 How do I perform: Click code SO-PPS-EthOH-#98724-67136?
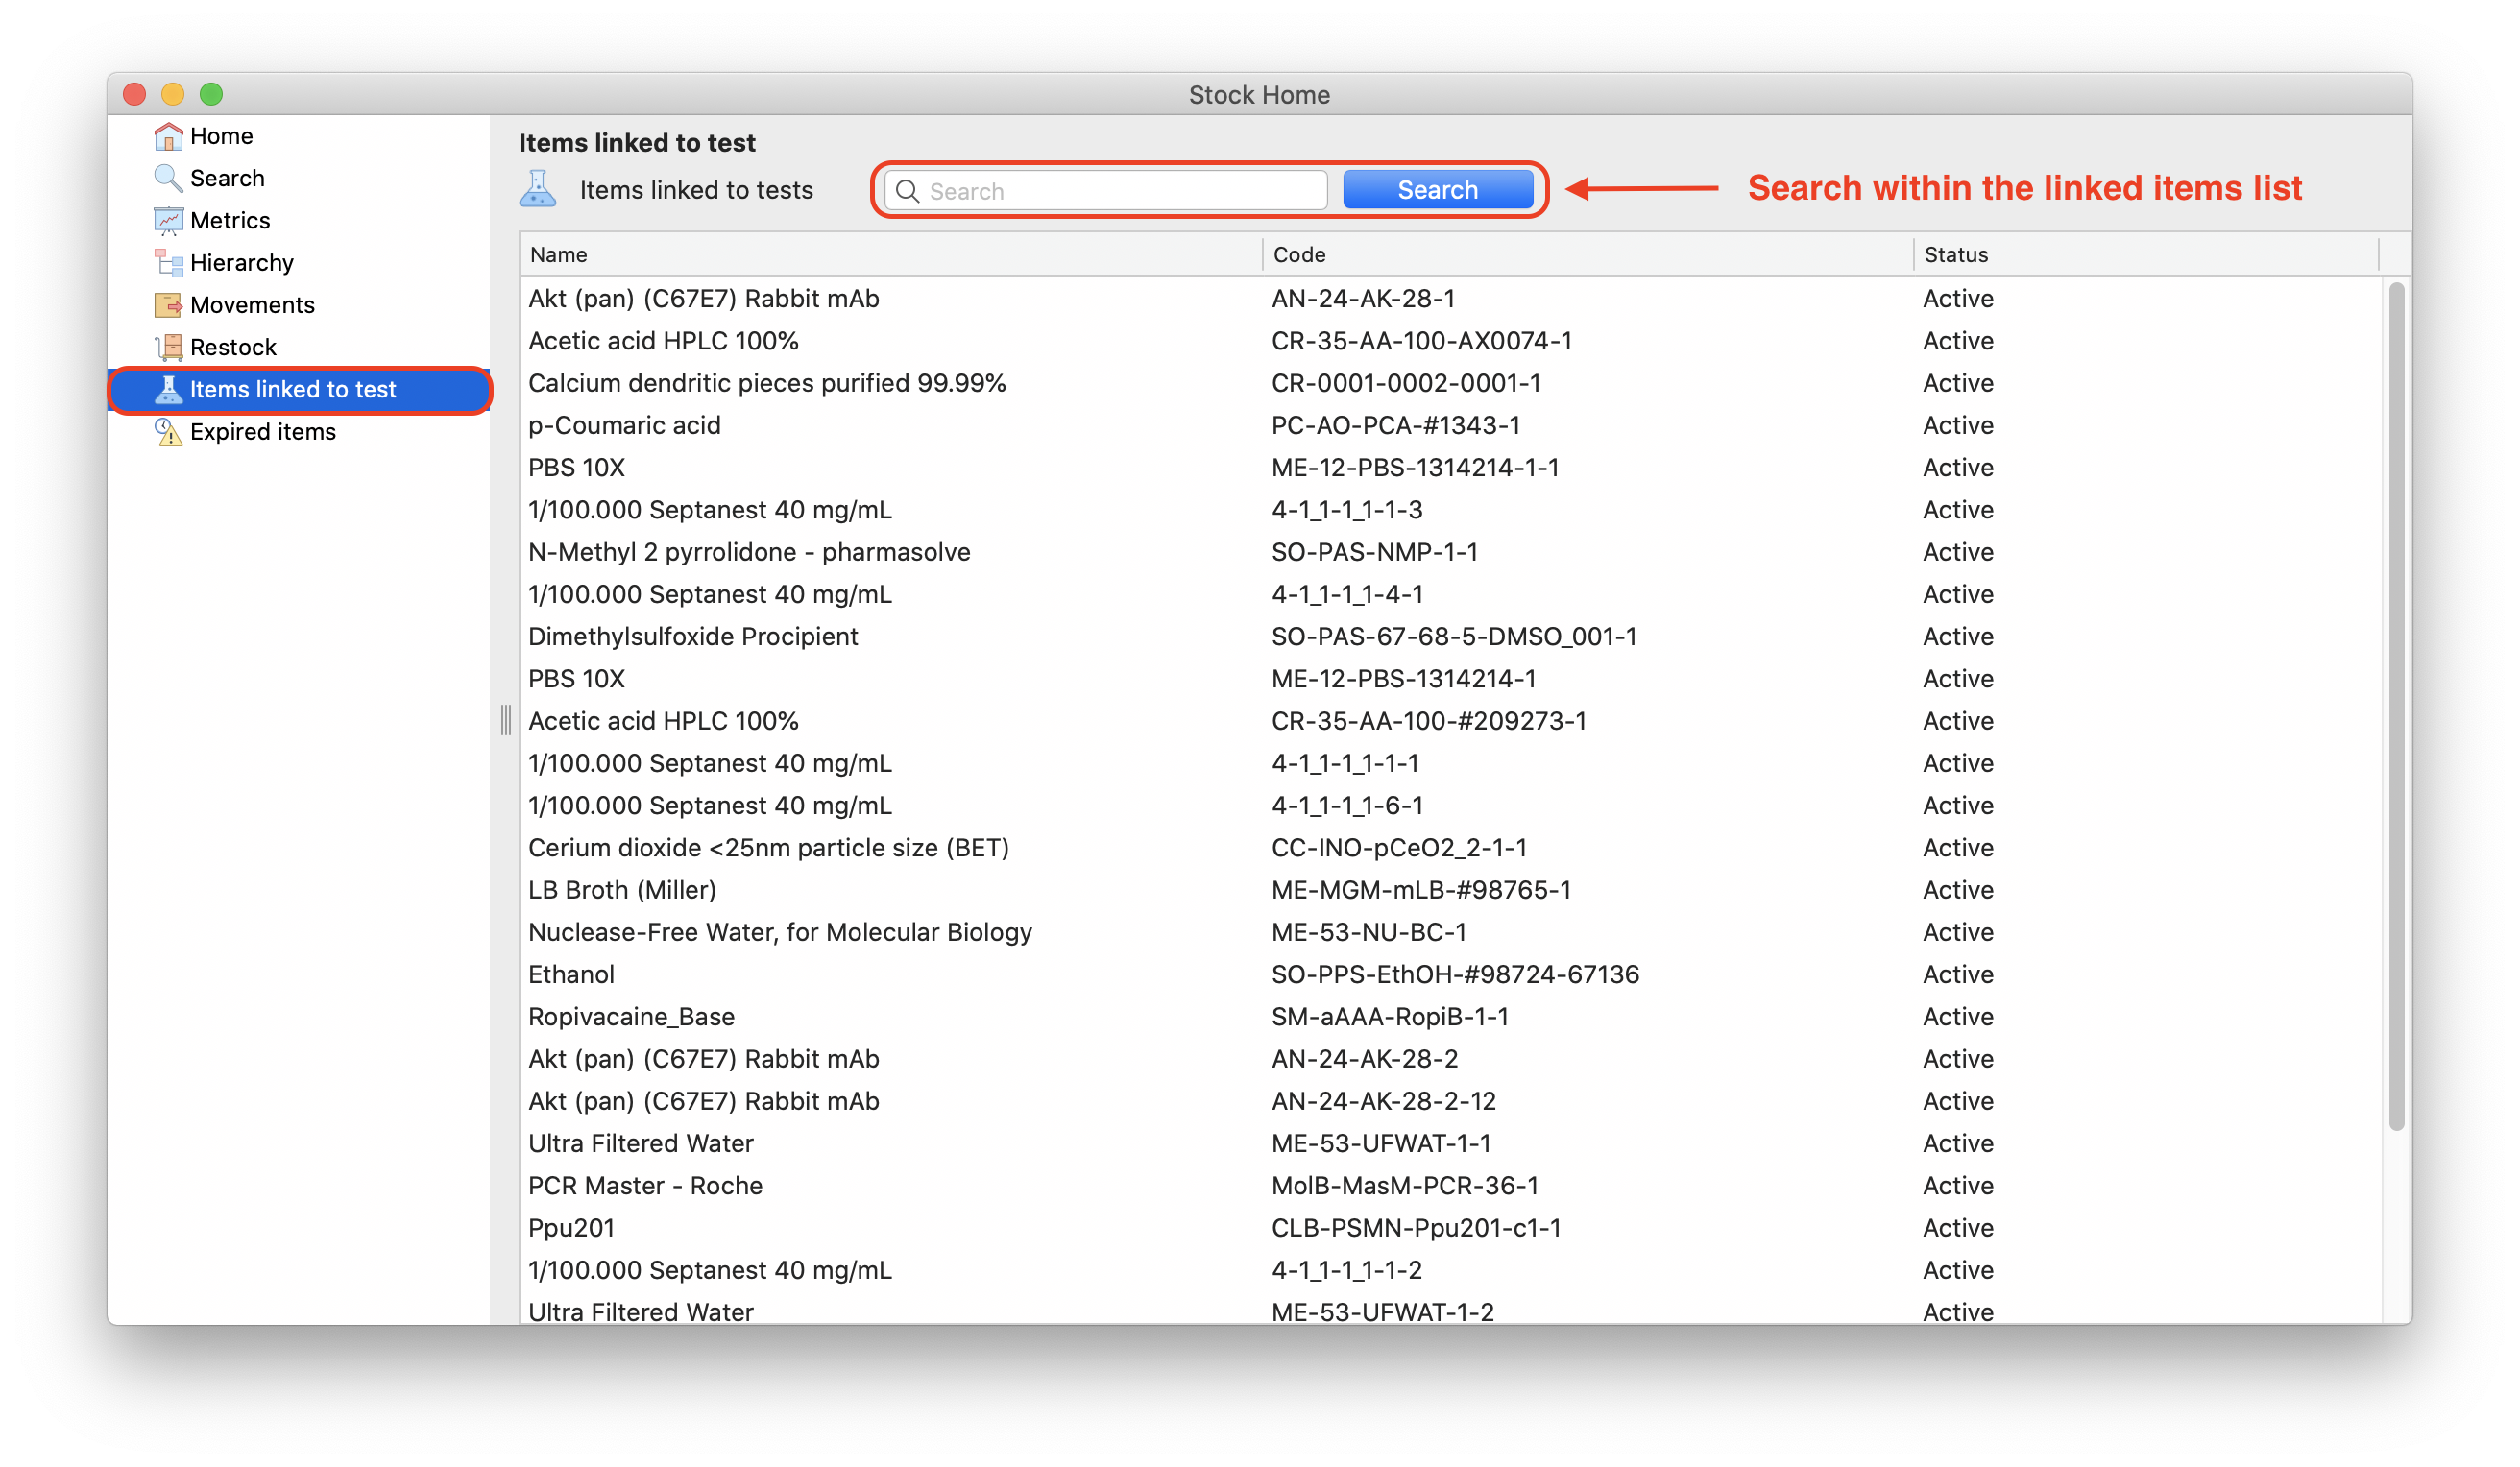[1455, 974]
